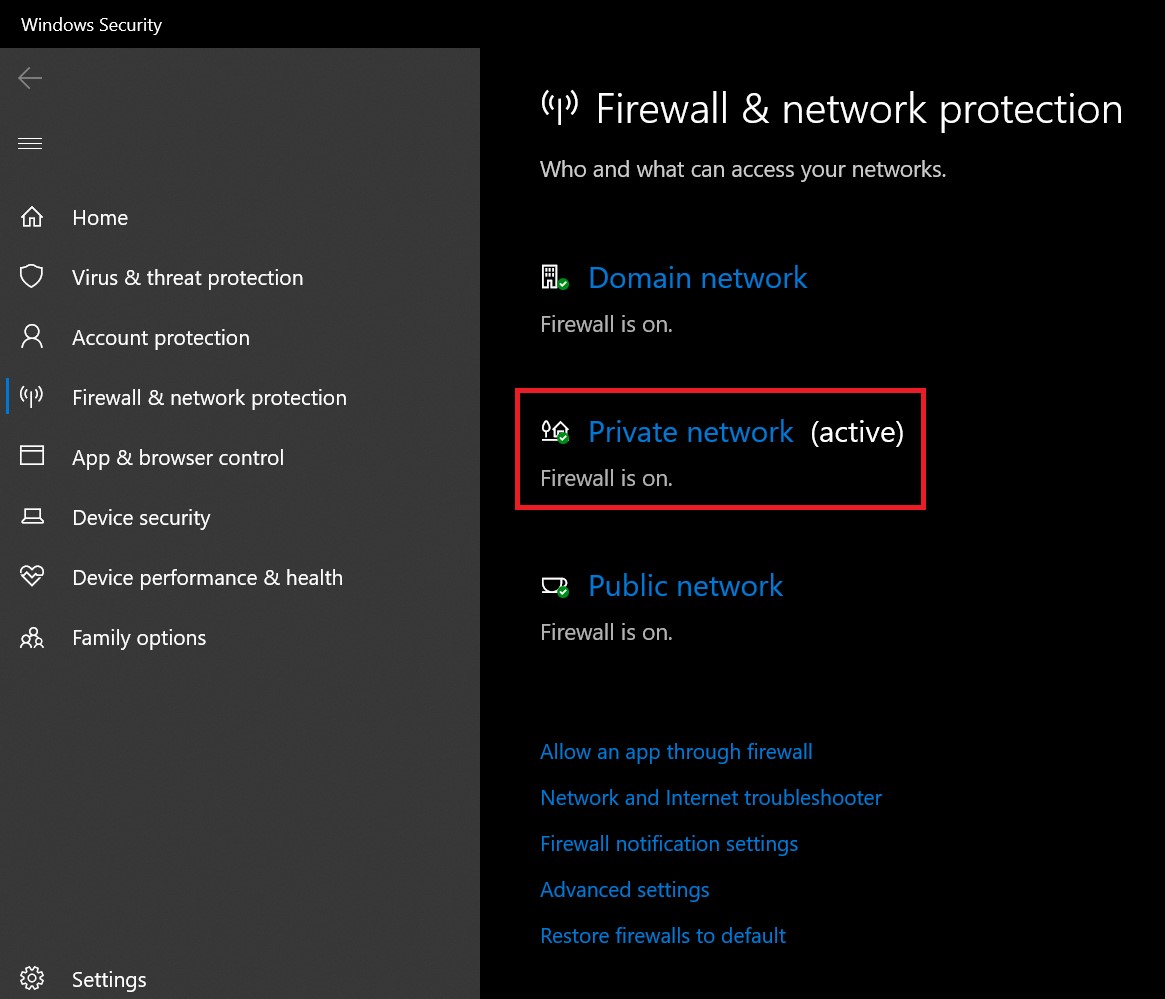Click the Device security laptop icon

[x=32, y=517]
